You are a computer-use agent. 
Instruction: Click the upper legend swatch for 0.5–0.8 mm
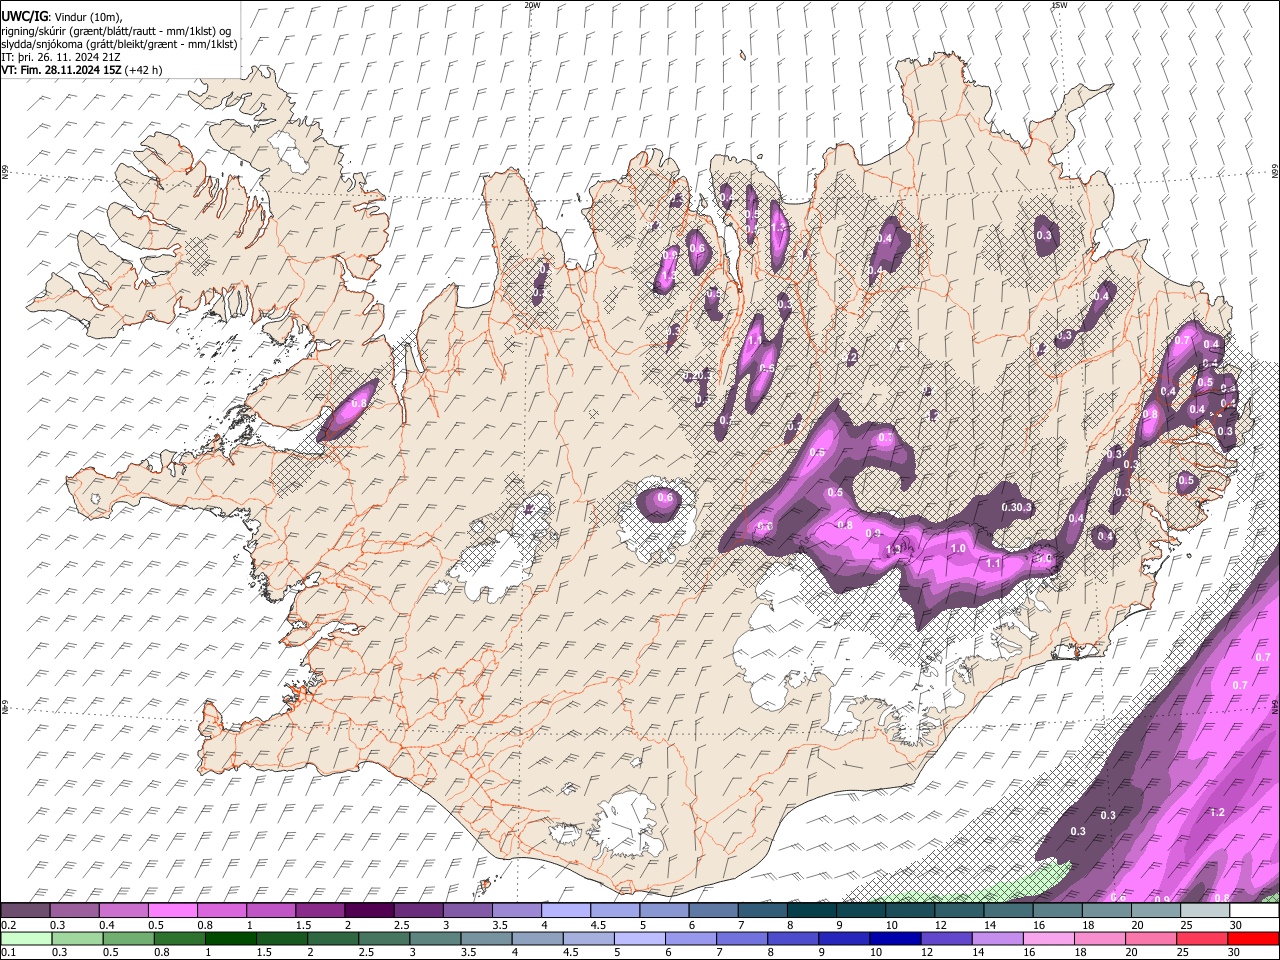point(172,911)
